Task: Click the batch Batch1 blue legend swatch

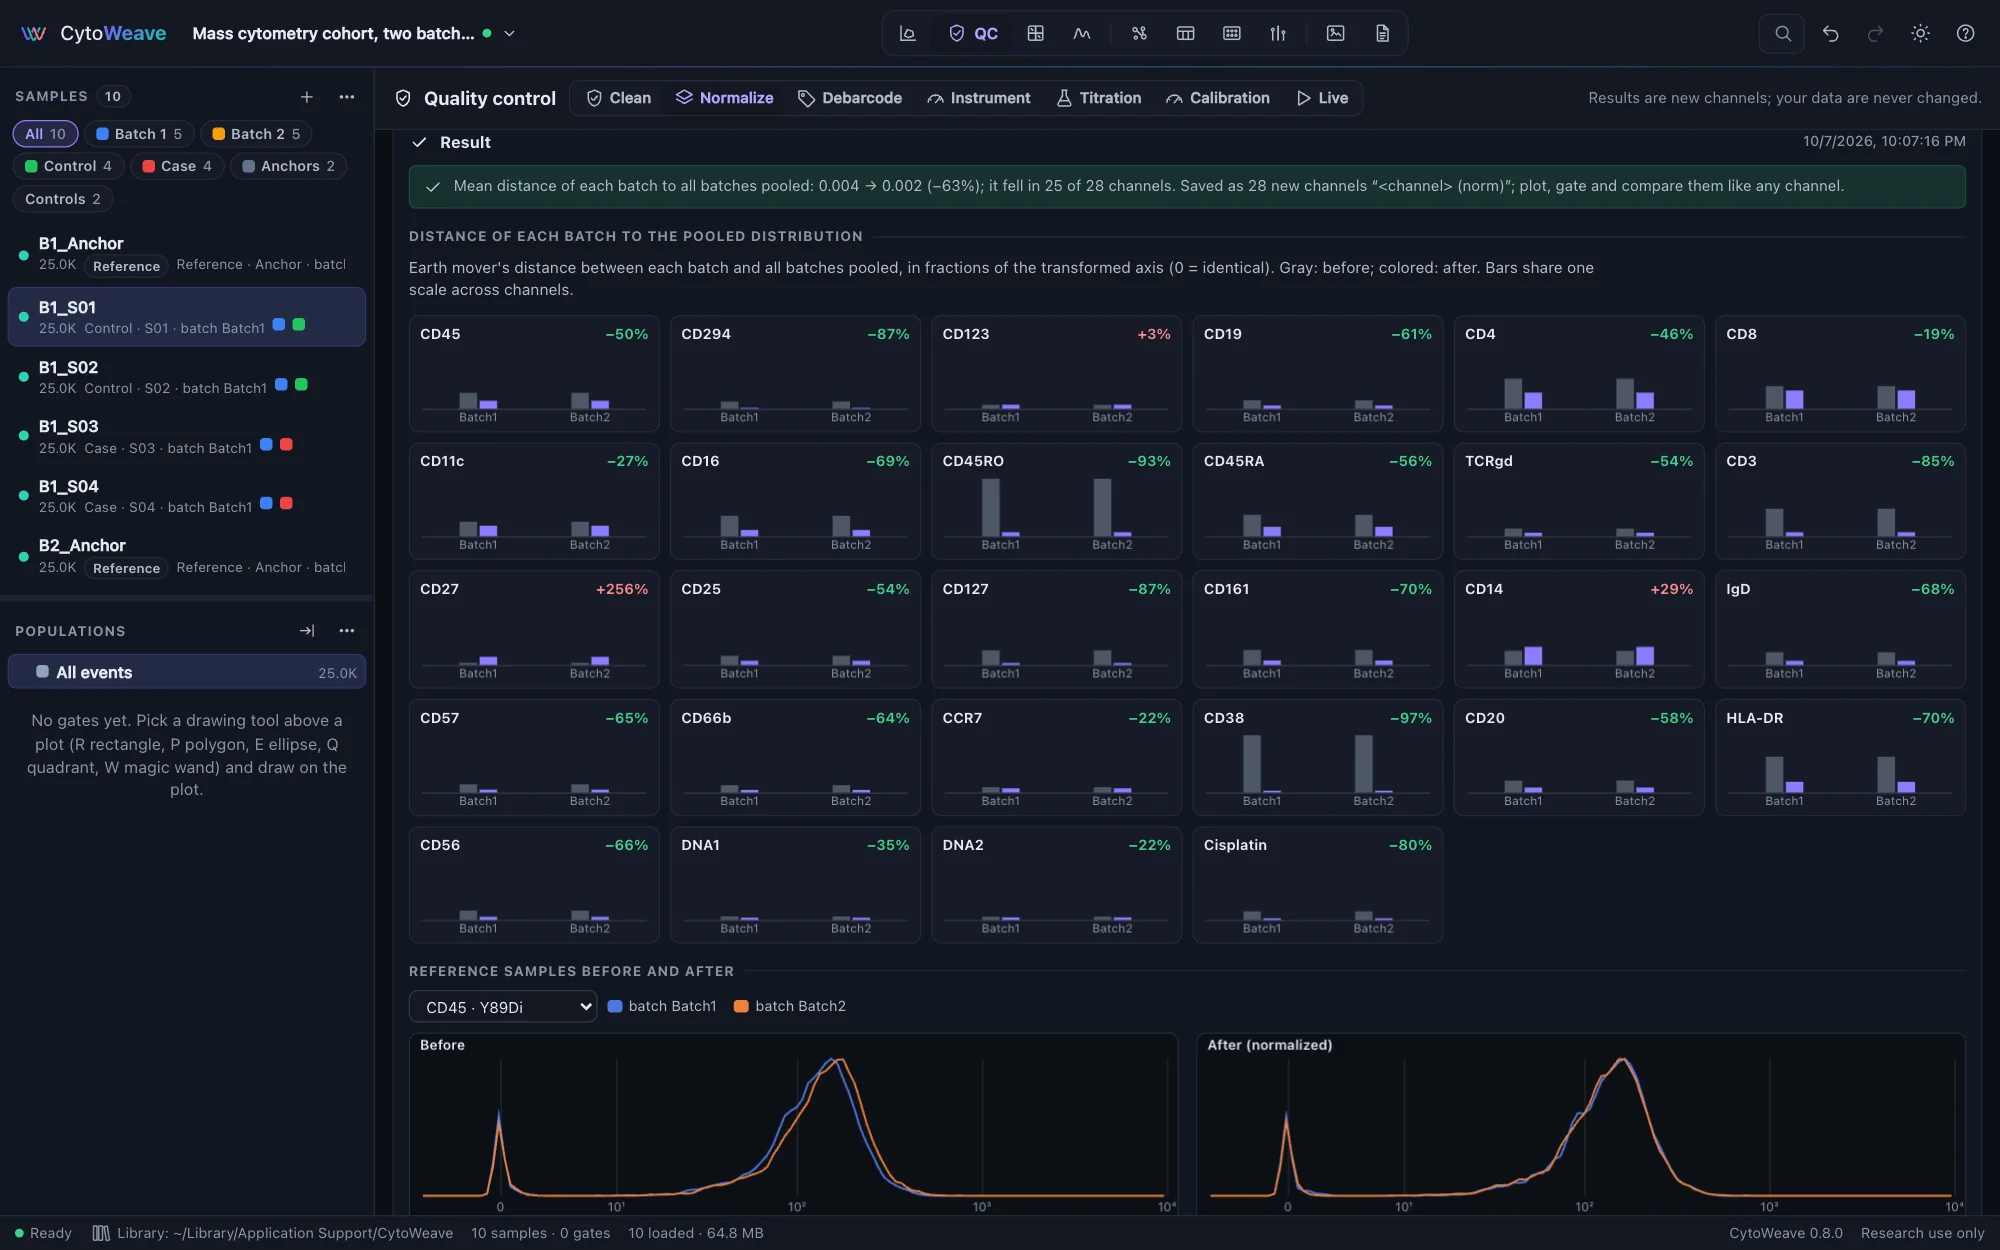Action: pyautogui.click(x=615, y=1006)
